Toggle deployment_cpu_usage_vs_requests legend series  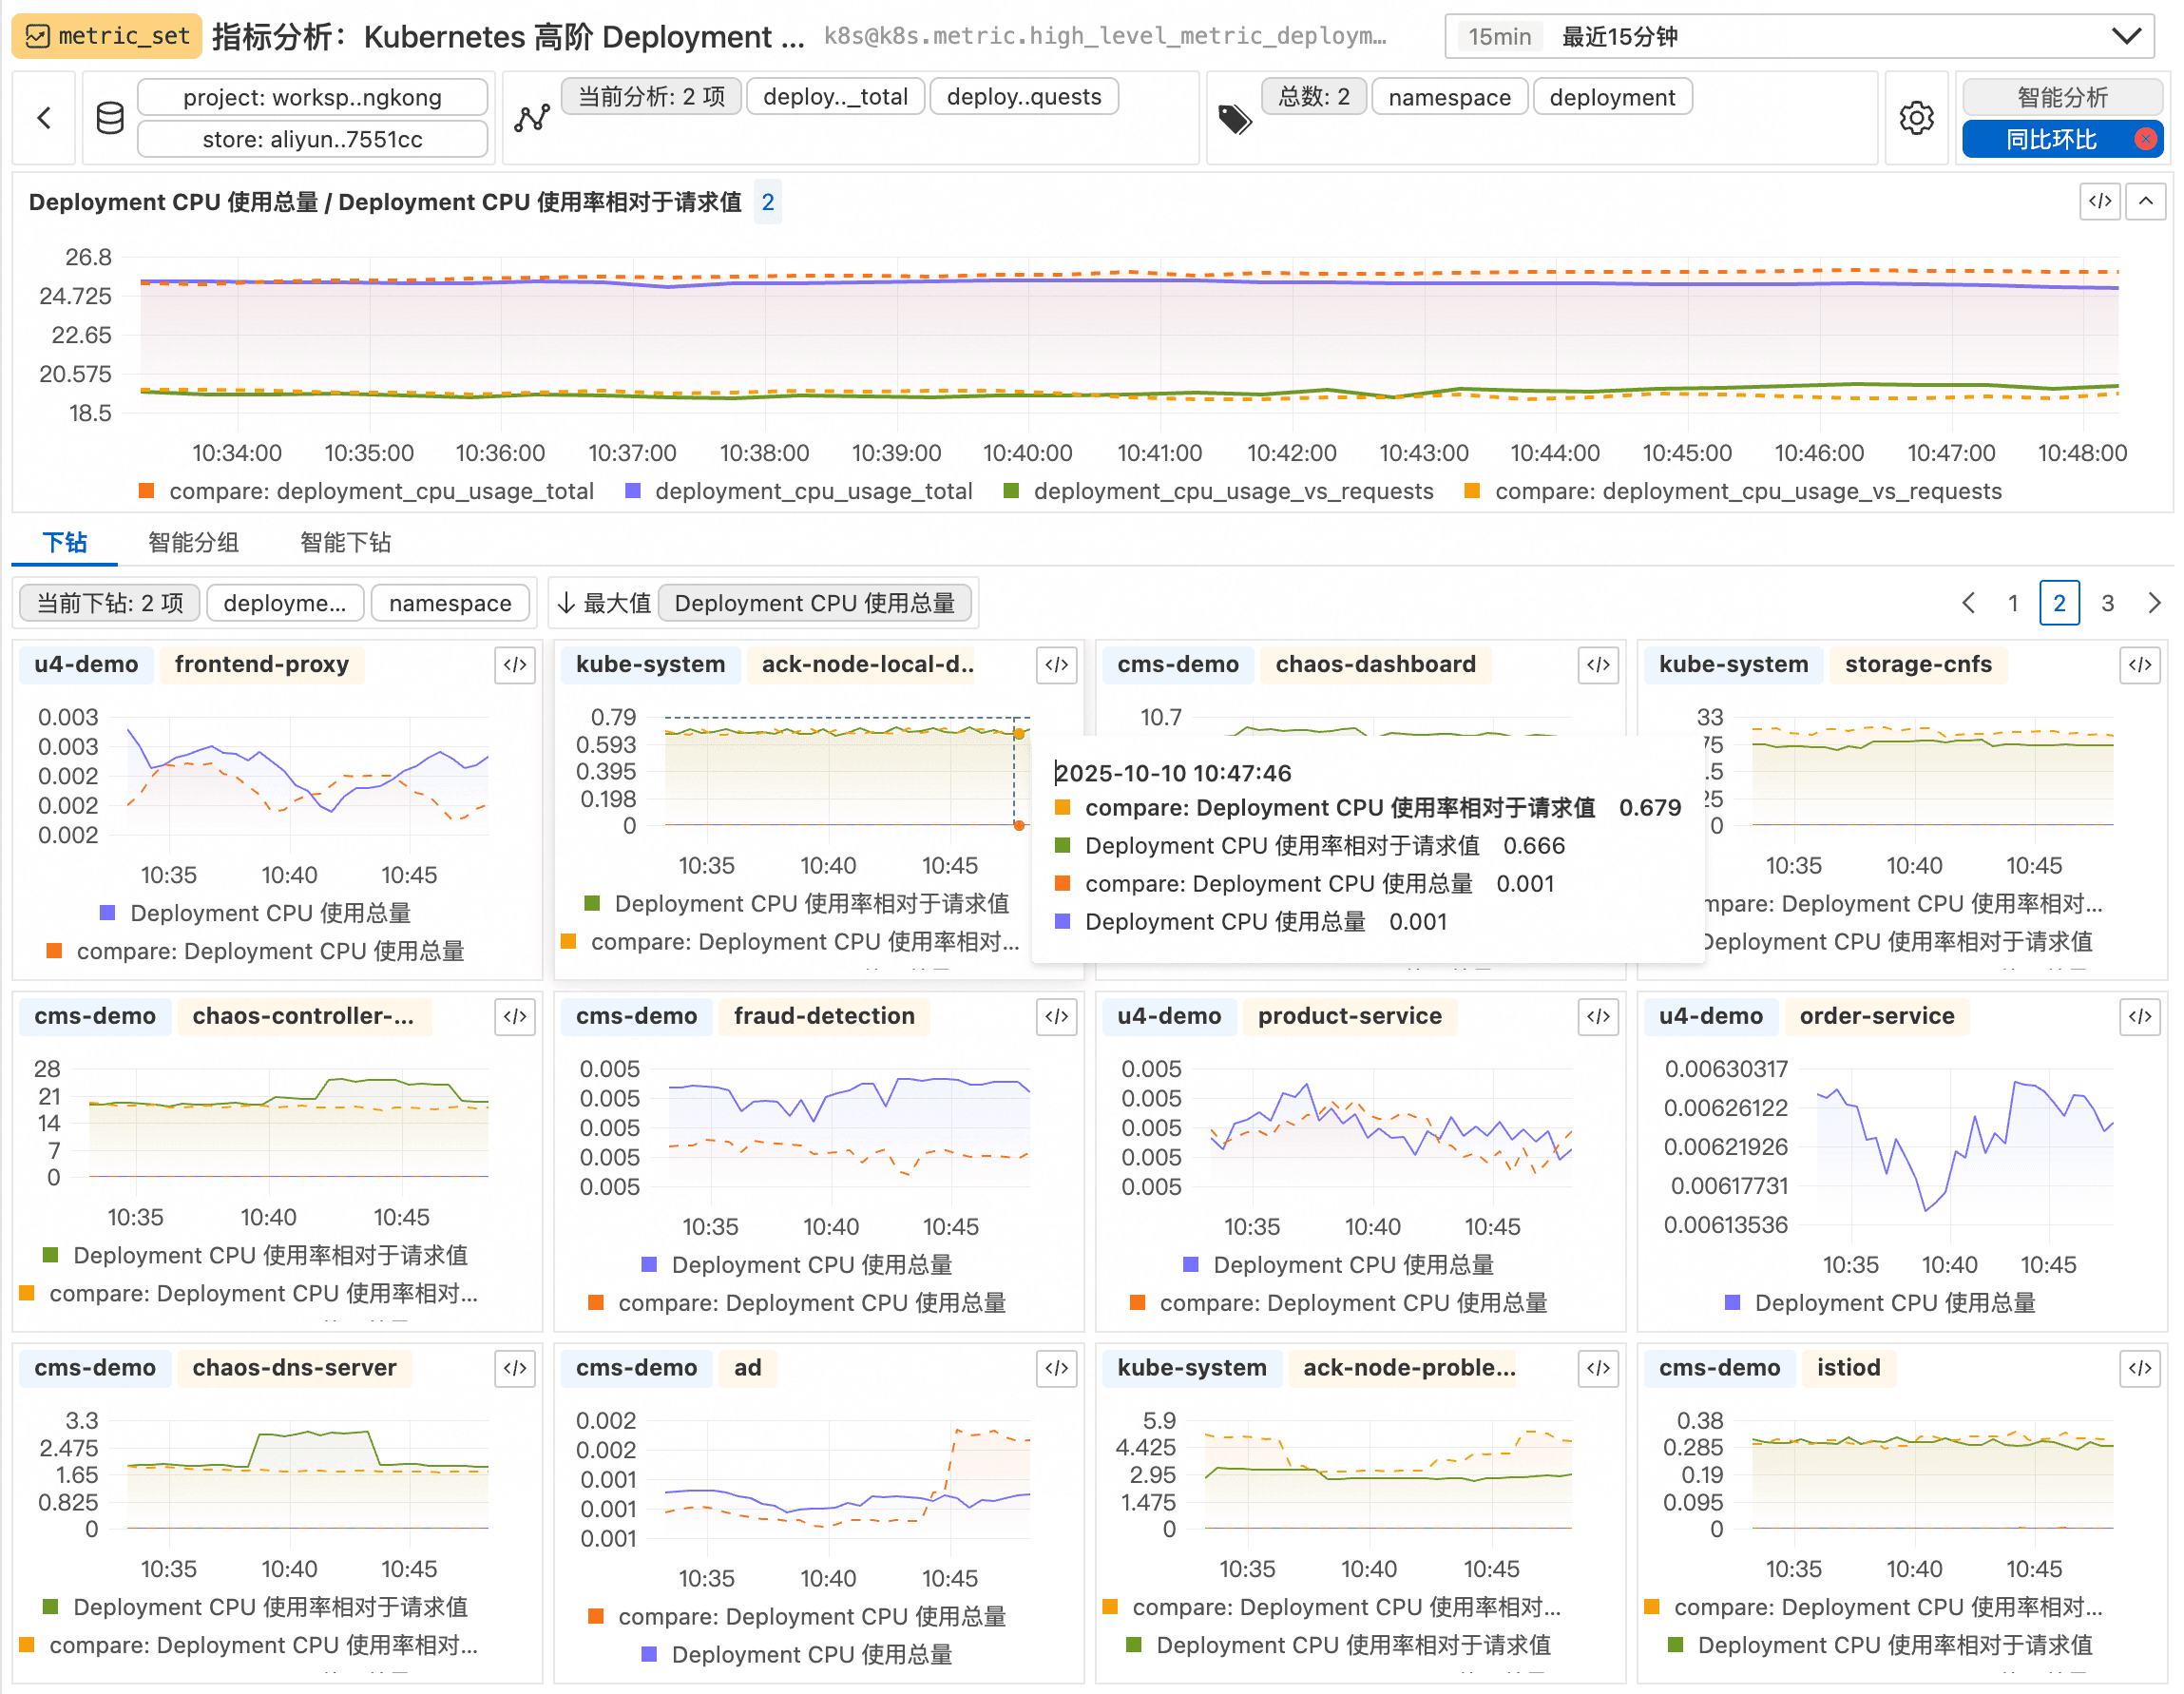(1232, 491)
